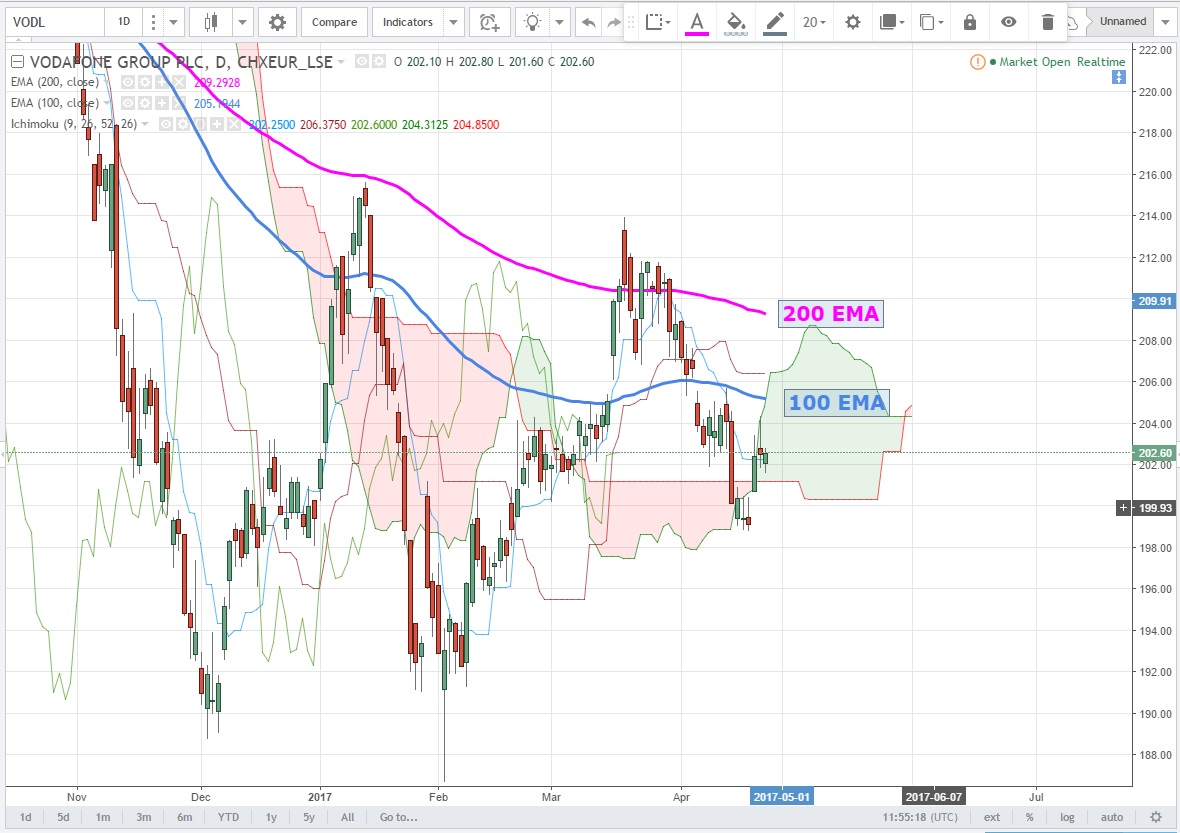Open the clone/copy drawing dropdown
1180x833 pixels.
pos(932,23)
